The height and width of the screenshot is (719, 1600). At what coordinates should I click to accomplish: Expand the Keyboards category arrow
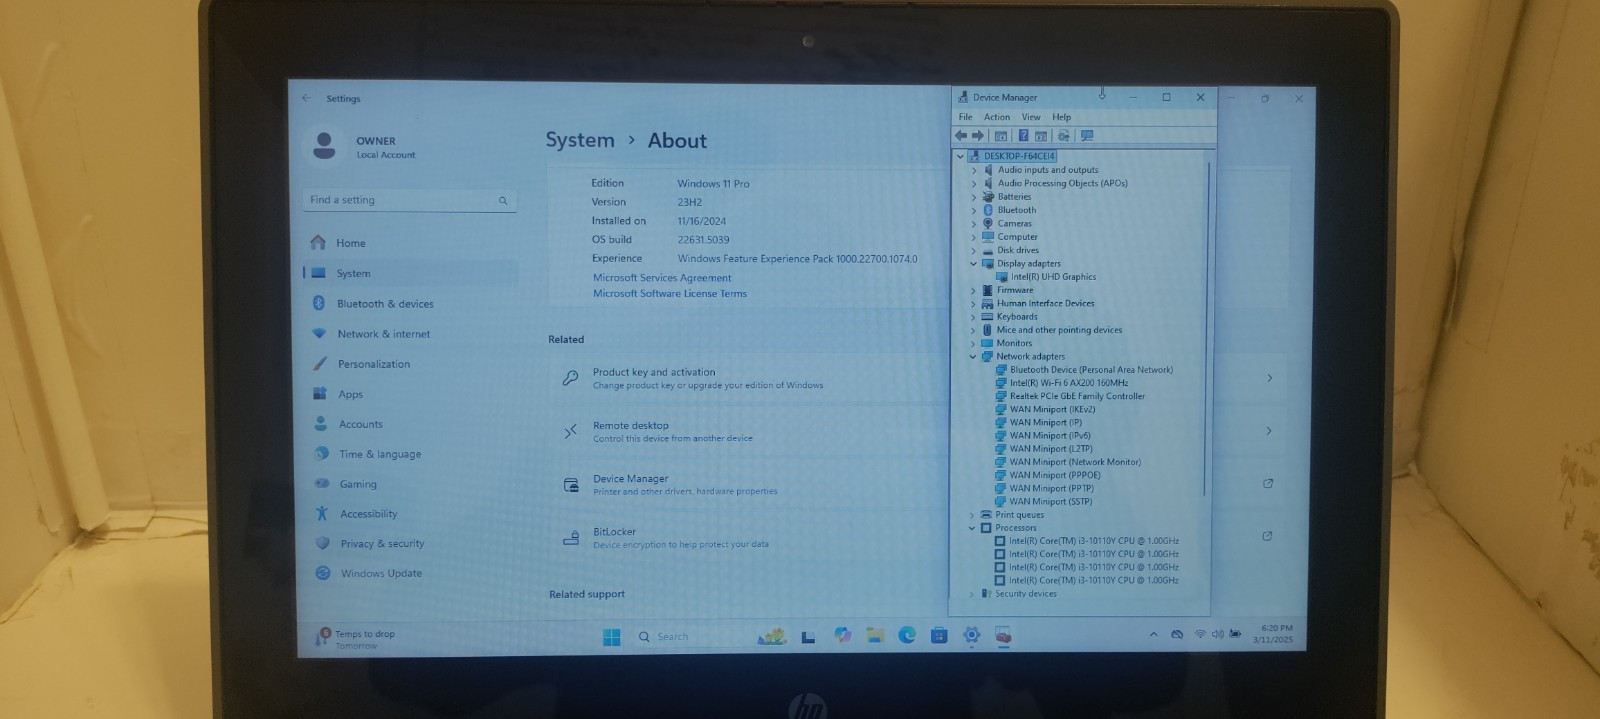click(x=973, y=317)
